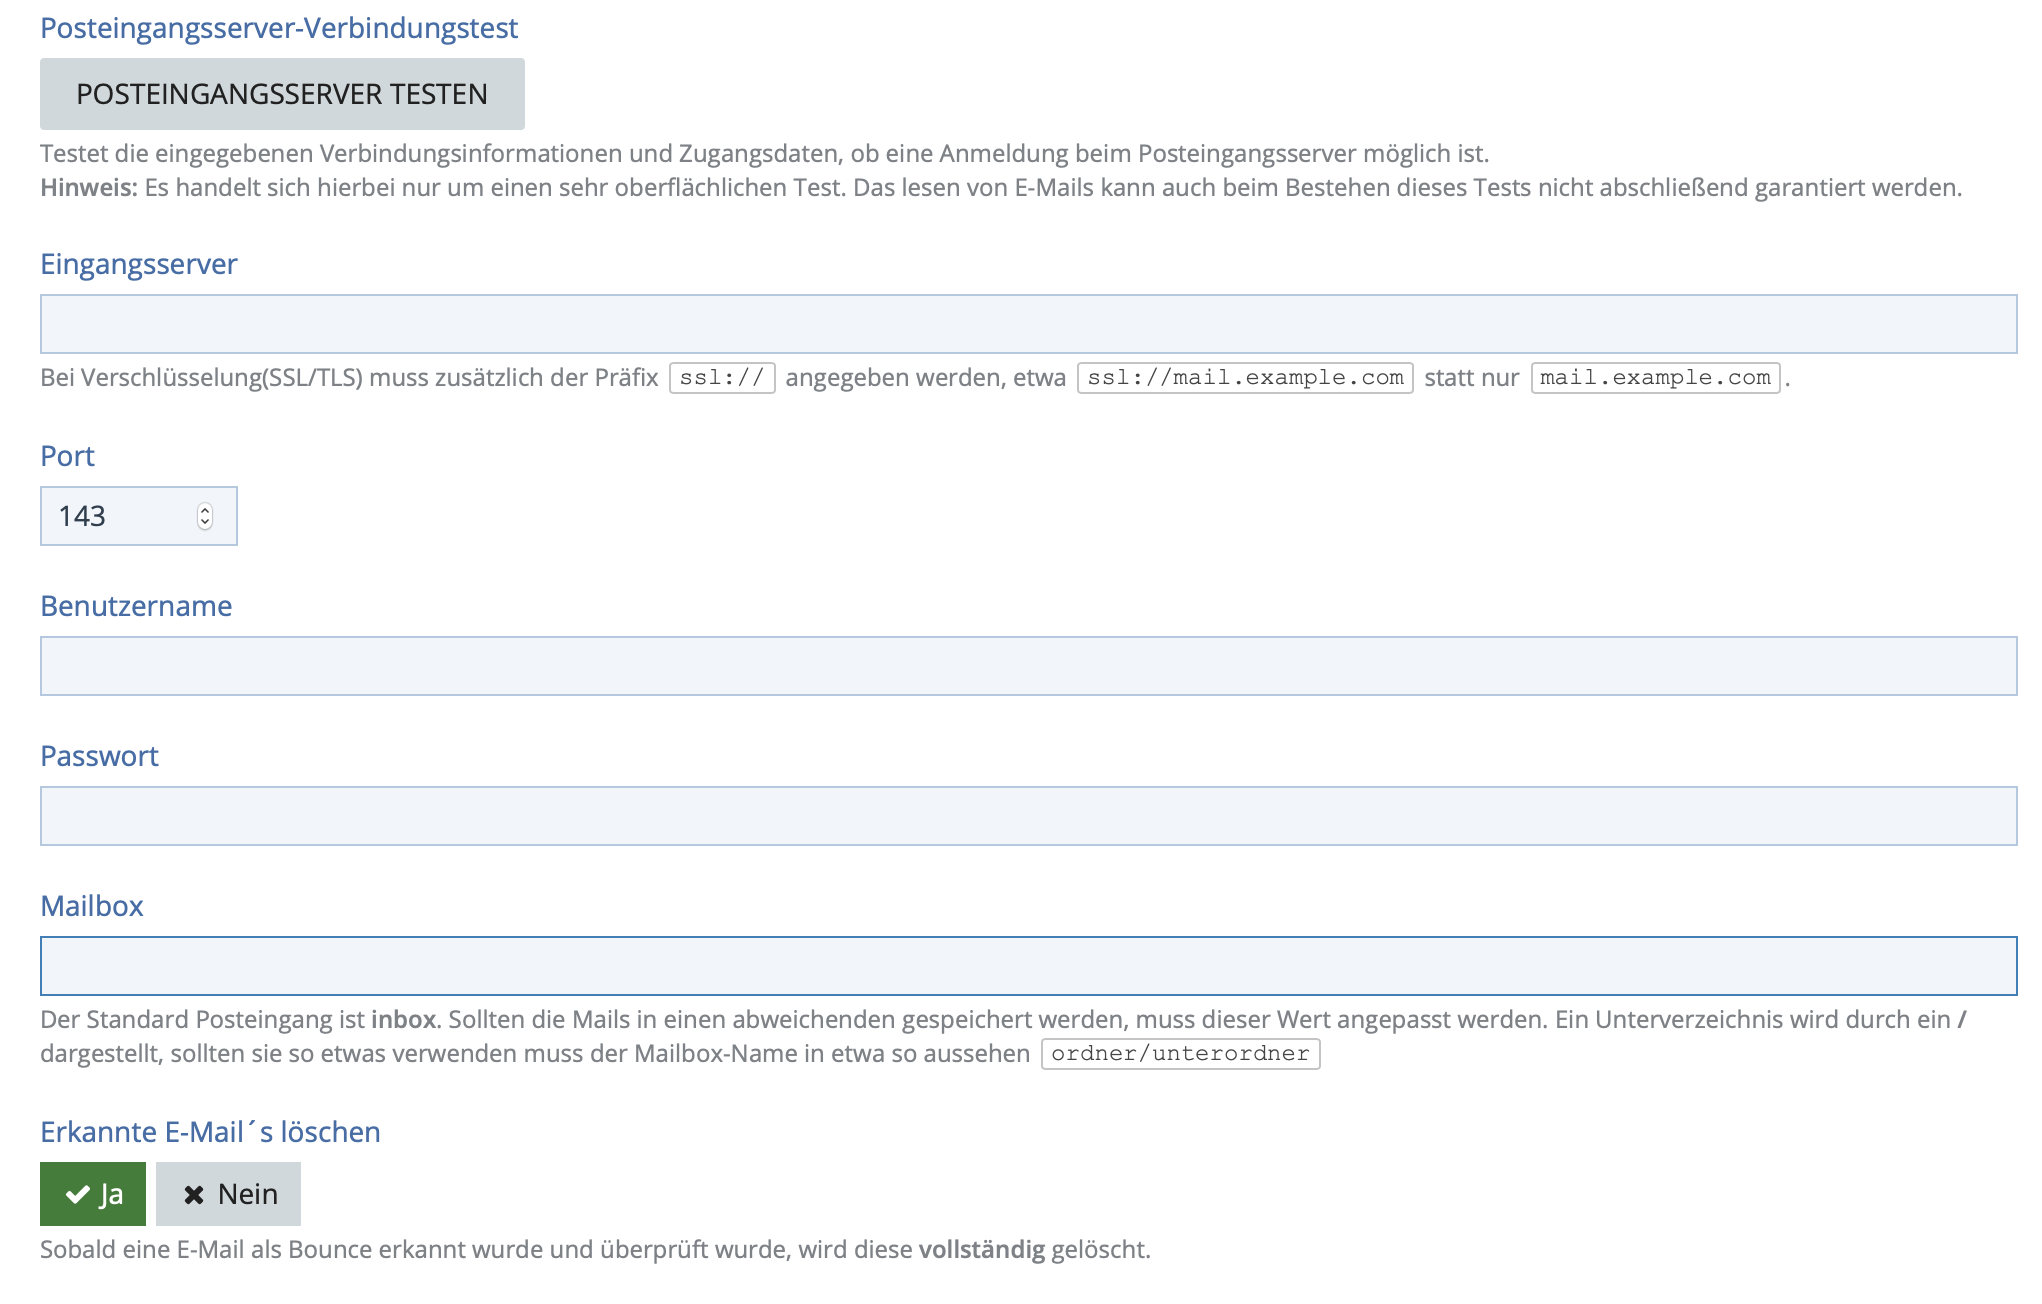This screenshot has height=1304, width=2042.
Task: Focus the Passwort input field
Action: point(1028,816)
